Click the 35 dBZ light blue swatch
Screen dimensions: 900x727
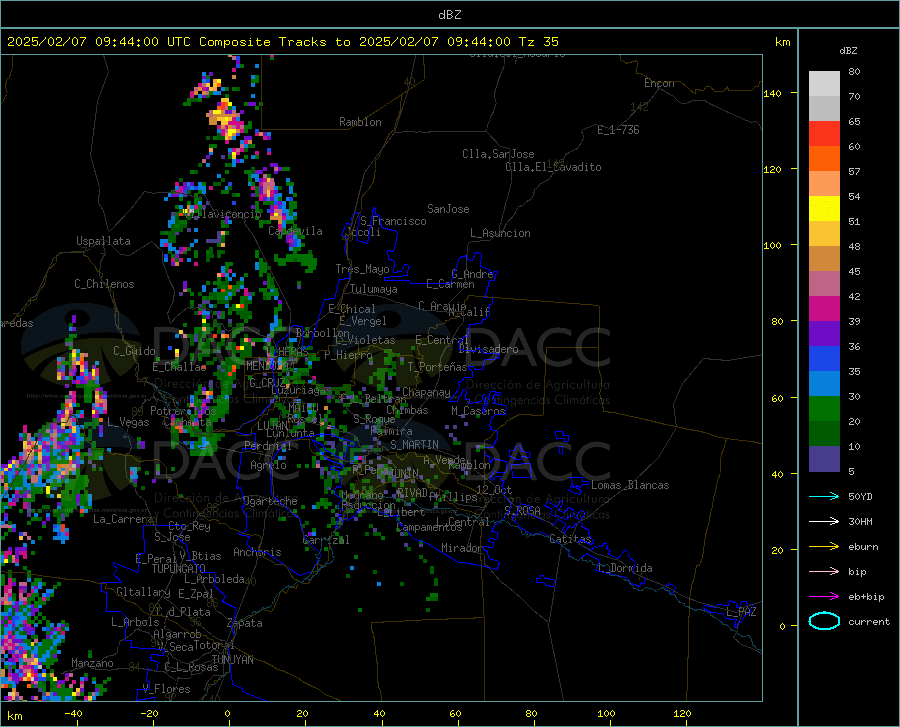824,384
